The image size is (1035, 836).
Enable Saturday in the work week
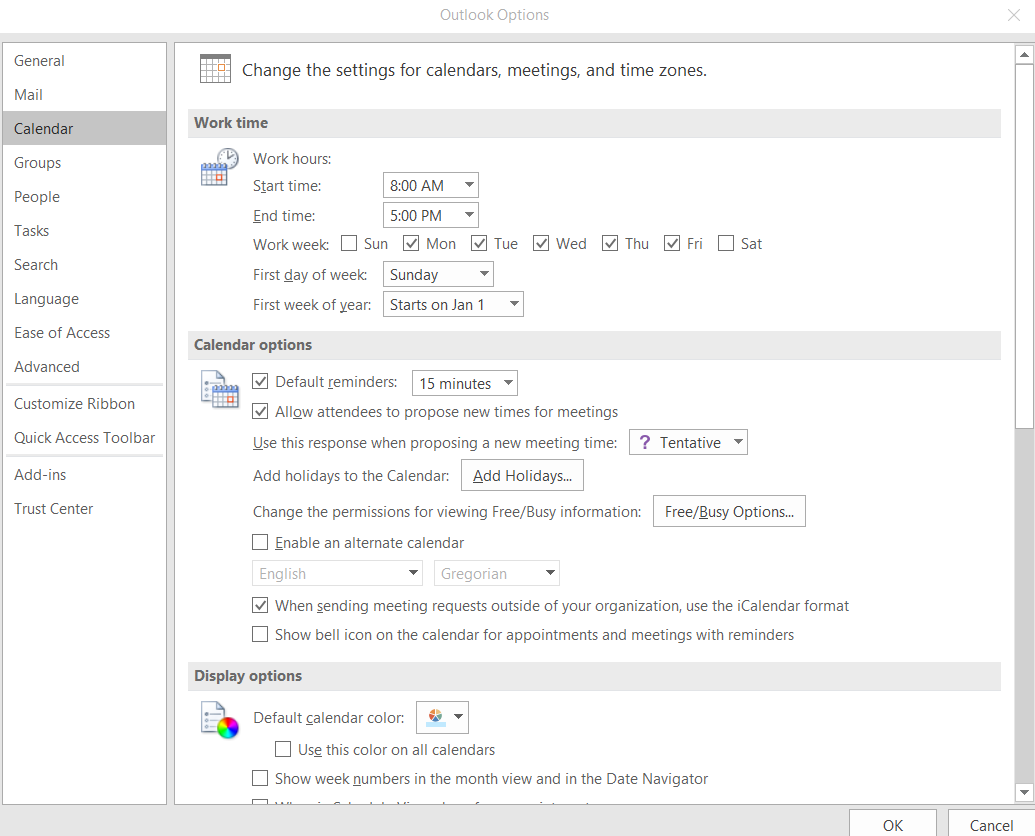point(725,242)
